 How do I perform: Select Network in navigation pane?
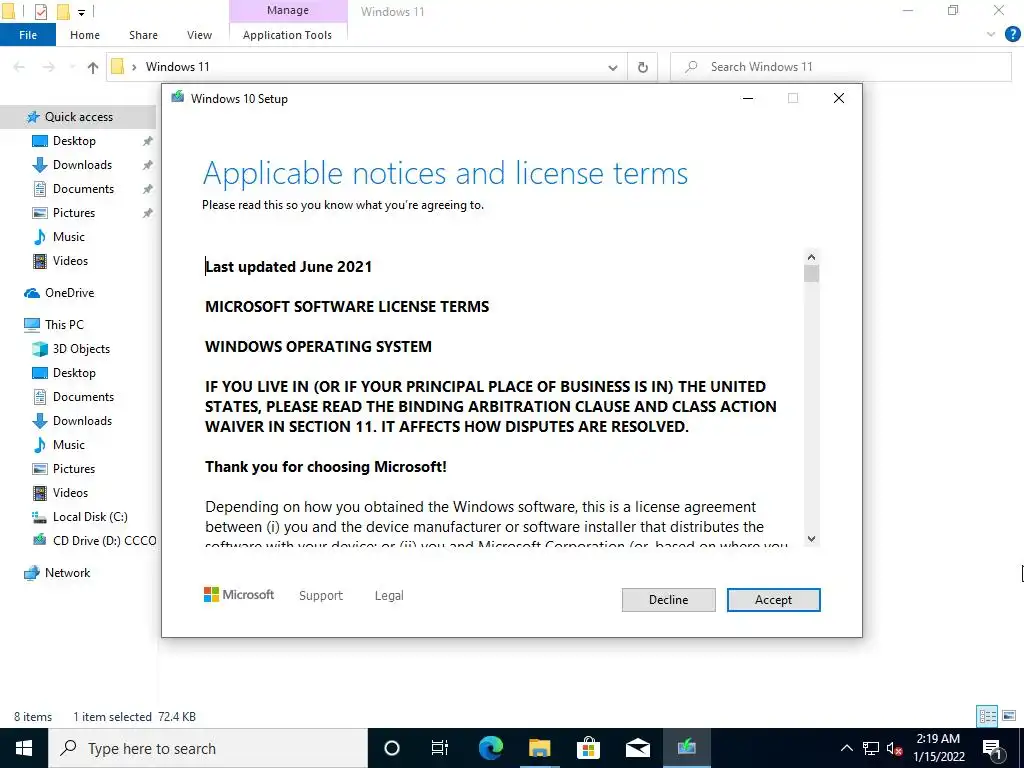[67, 573]
